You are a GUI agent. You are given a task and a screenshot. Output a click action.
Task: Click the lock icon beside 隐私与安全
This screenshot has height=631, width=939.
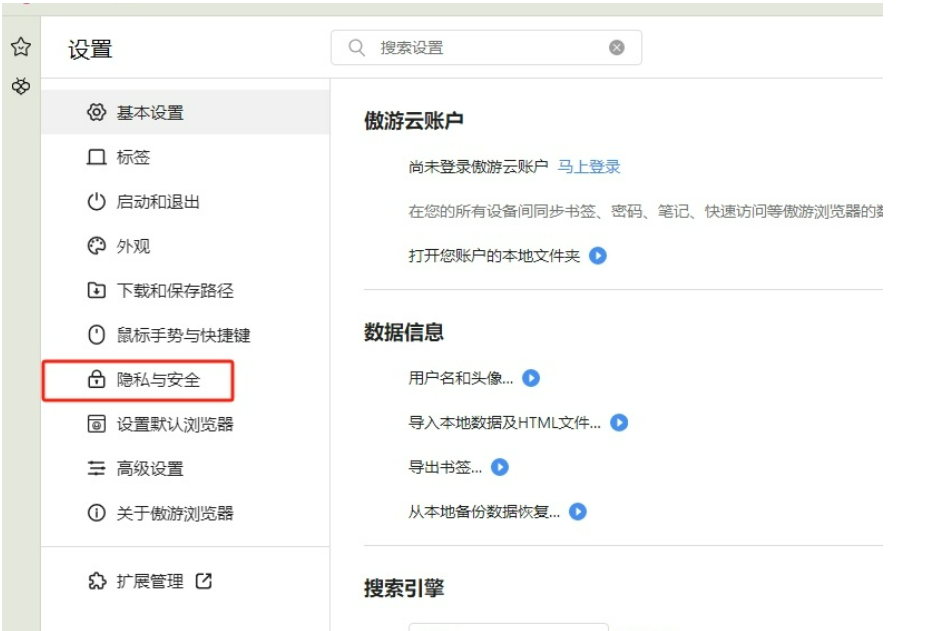click(96, 379)
